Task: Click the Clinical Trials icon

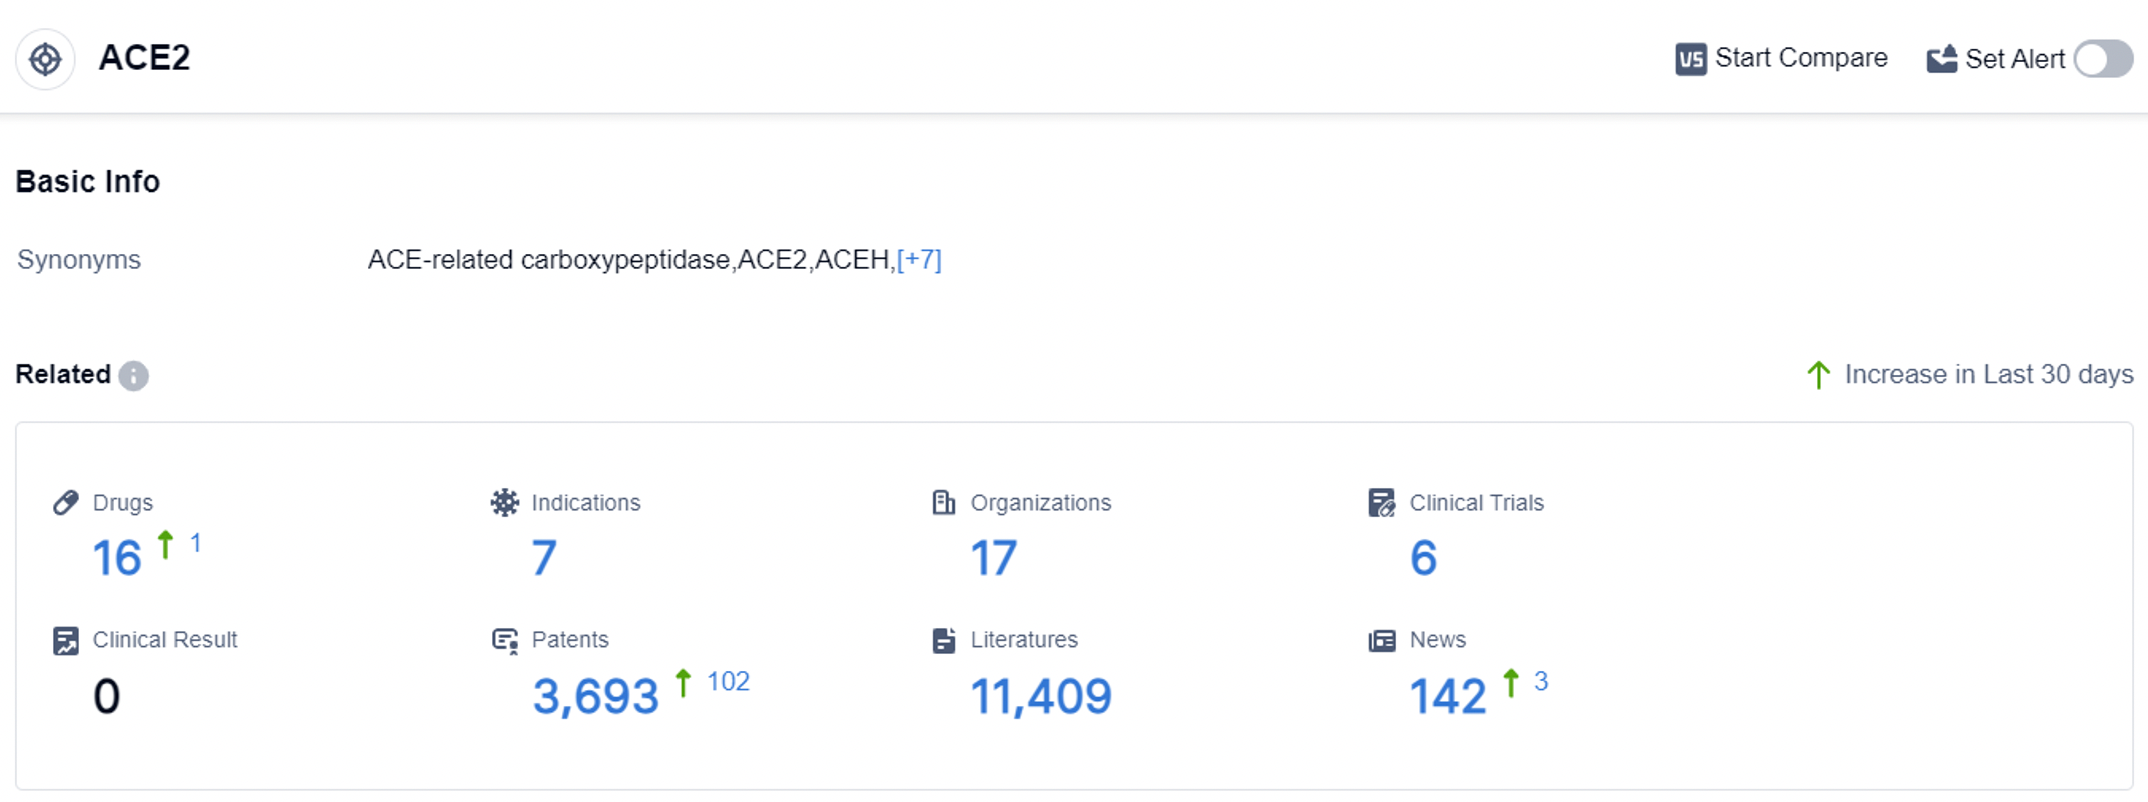Action: coord(1382,503)
